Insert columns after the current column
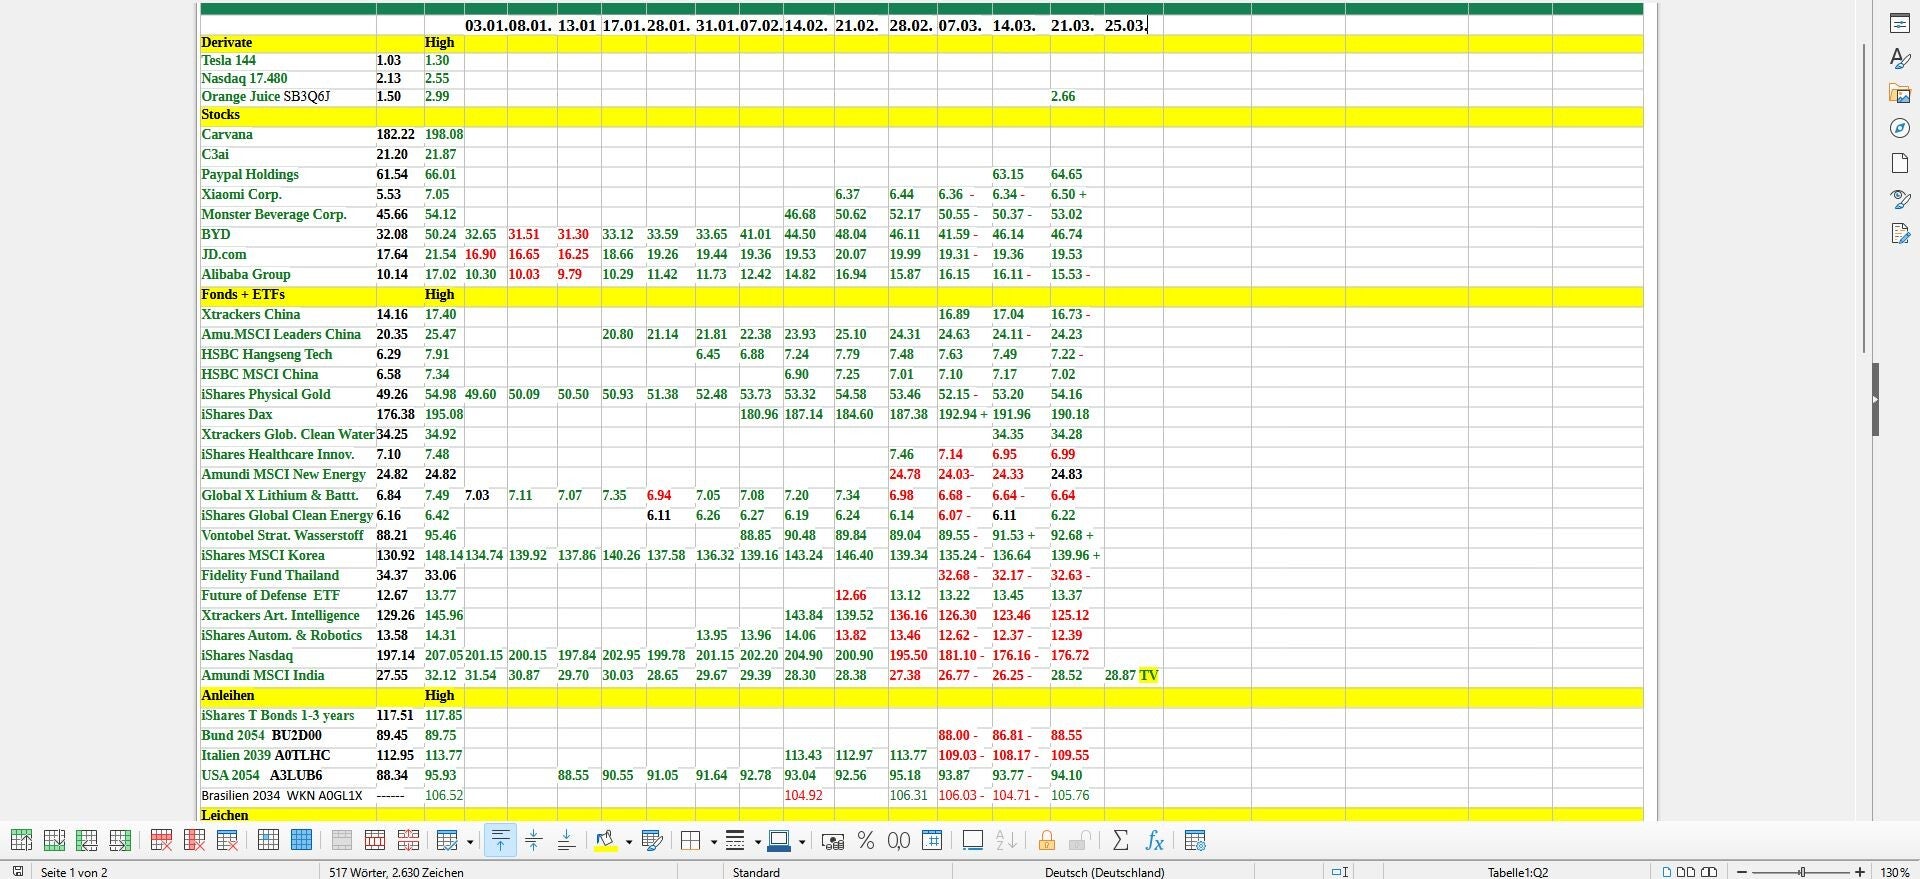 tap(120, 841)
